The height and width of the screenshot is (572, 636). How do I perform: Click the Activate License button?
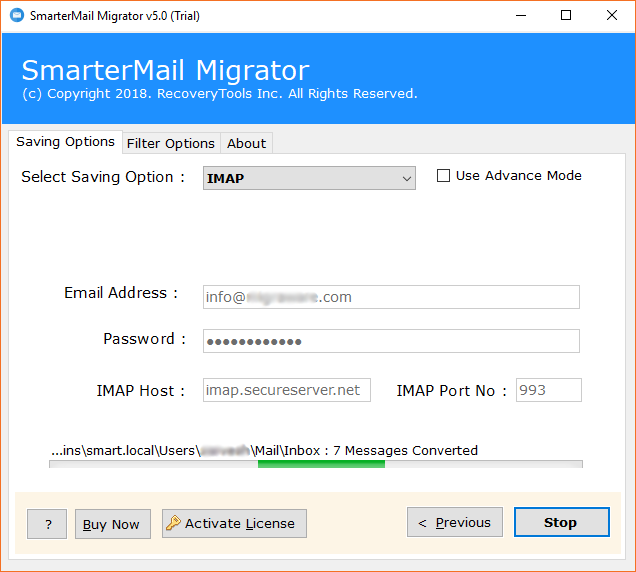(234, 524)
